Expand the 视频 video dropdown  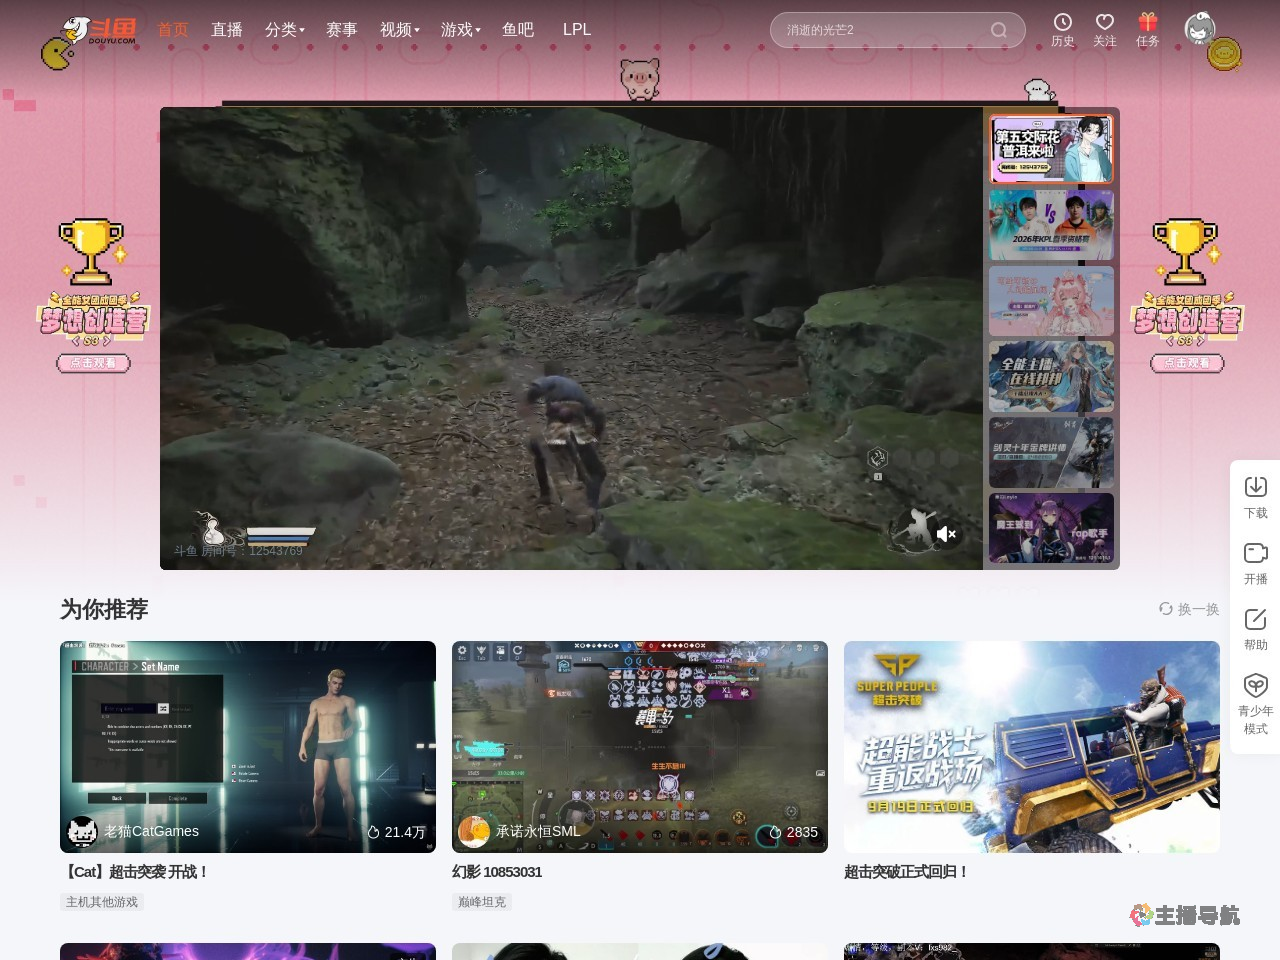coord(399,30)
